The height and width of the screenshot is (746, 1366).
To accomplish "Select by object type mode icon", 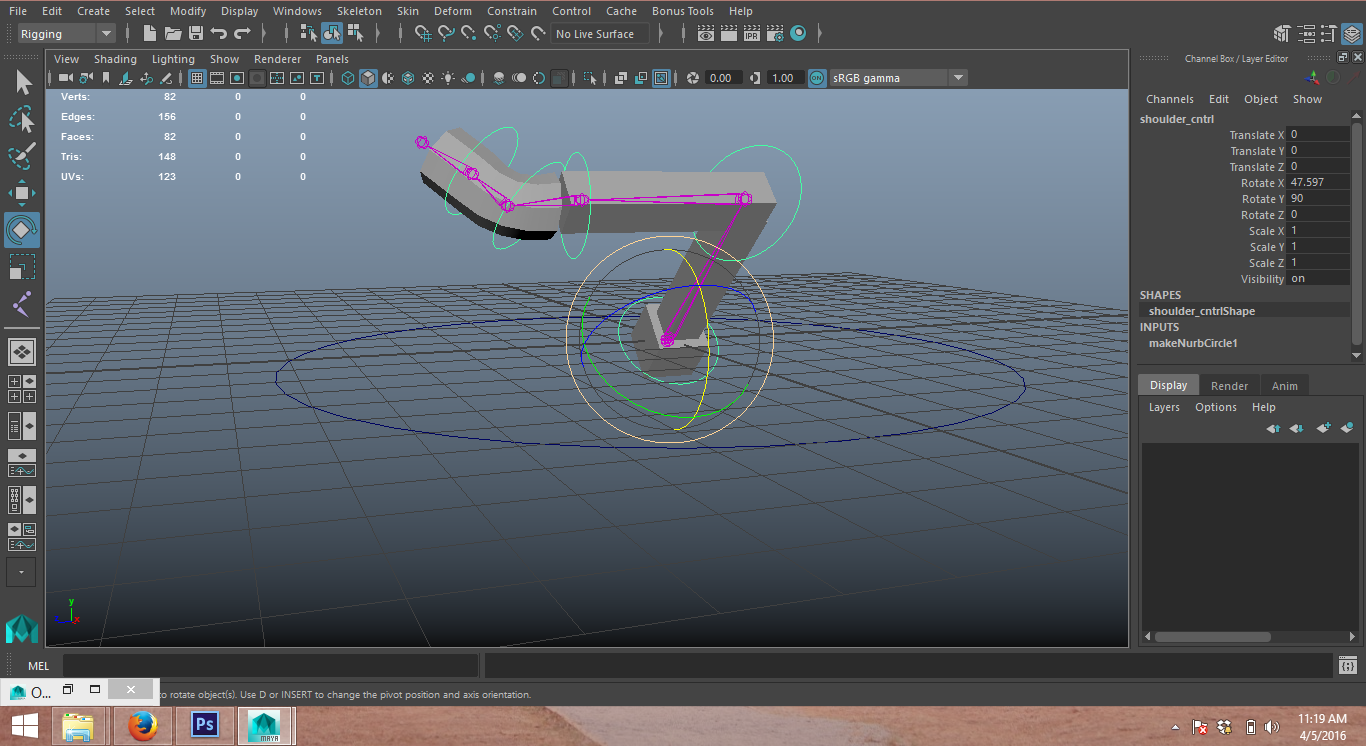I will [x=332, y=33].
